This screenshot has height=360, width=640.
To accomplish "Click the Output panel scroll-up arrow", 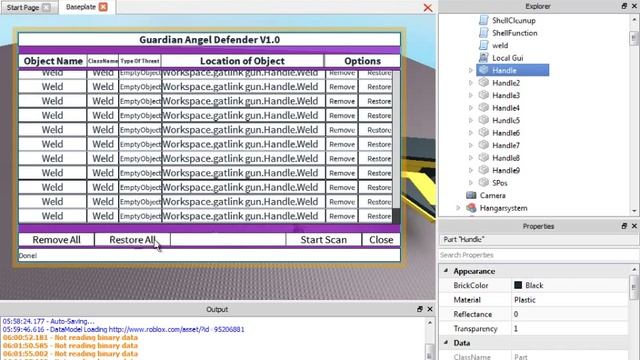I will (x=430, y=322).
